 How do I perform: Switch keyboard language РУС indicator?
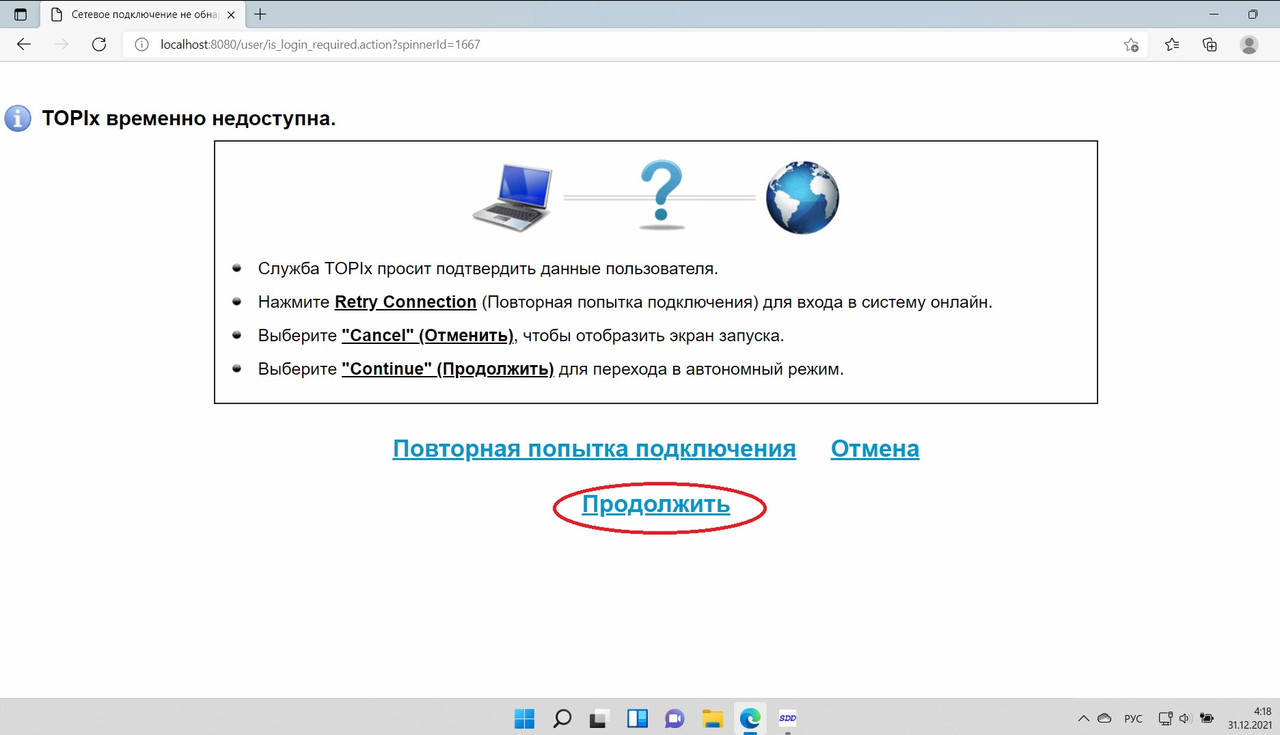click(x=1134, y=718)
